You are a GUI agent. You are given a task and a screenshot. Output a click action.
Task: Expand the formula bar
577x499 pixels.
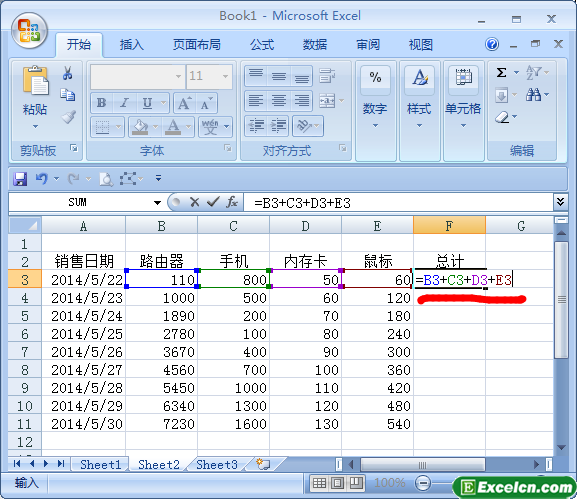pos(560,202)
